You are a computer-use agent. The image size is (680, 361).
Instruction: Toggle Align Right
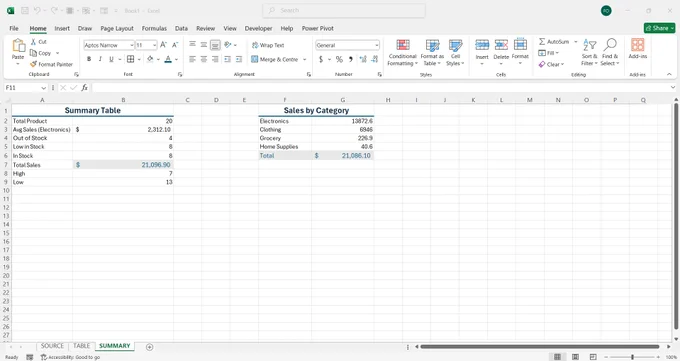point(215,59)
